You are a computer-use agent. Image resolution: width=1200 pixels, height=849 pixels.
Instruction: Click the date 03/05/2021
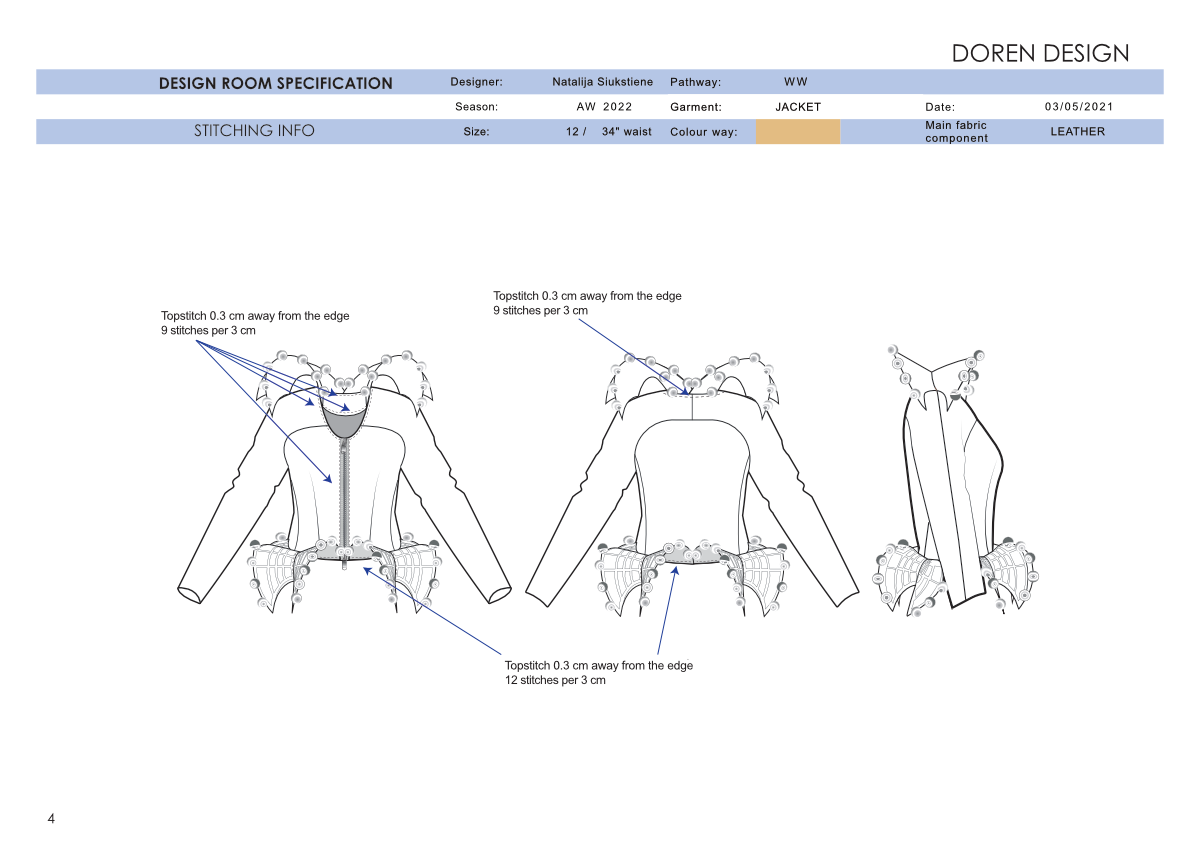point(1079,106)
